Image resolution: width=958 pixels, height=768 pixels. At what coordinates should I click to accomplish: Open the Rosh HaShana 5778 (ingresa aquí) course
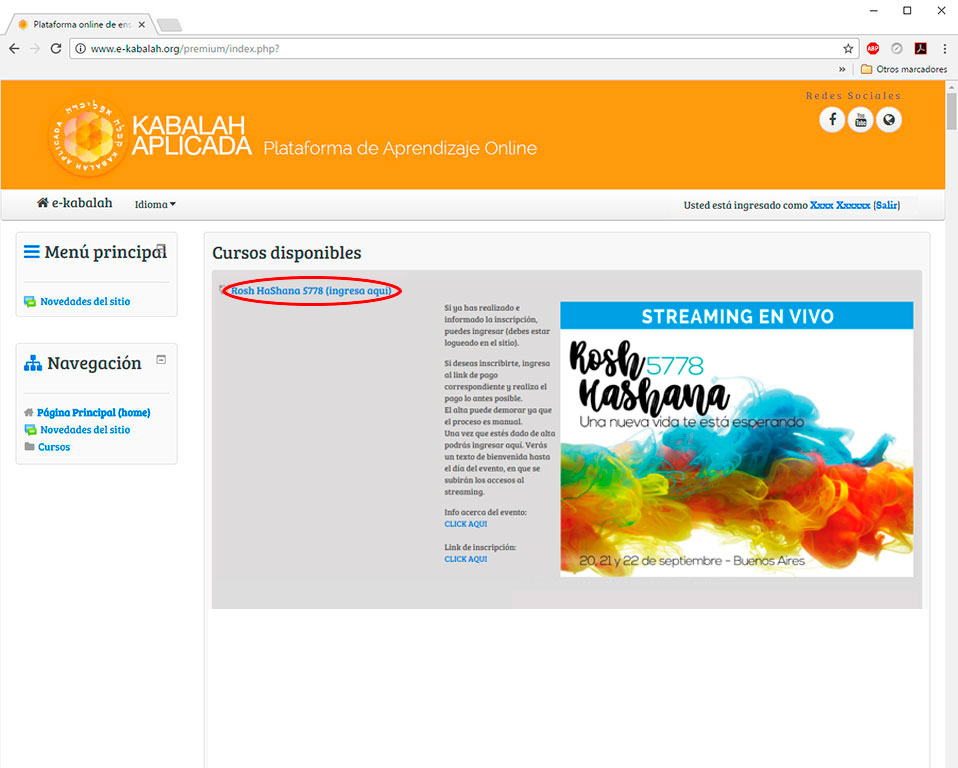coord(311,291)
